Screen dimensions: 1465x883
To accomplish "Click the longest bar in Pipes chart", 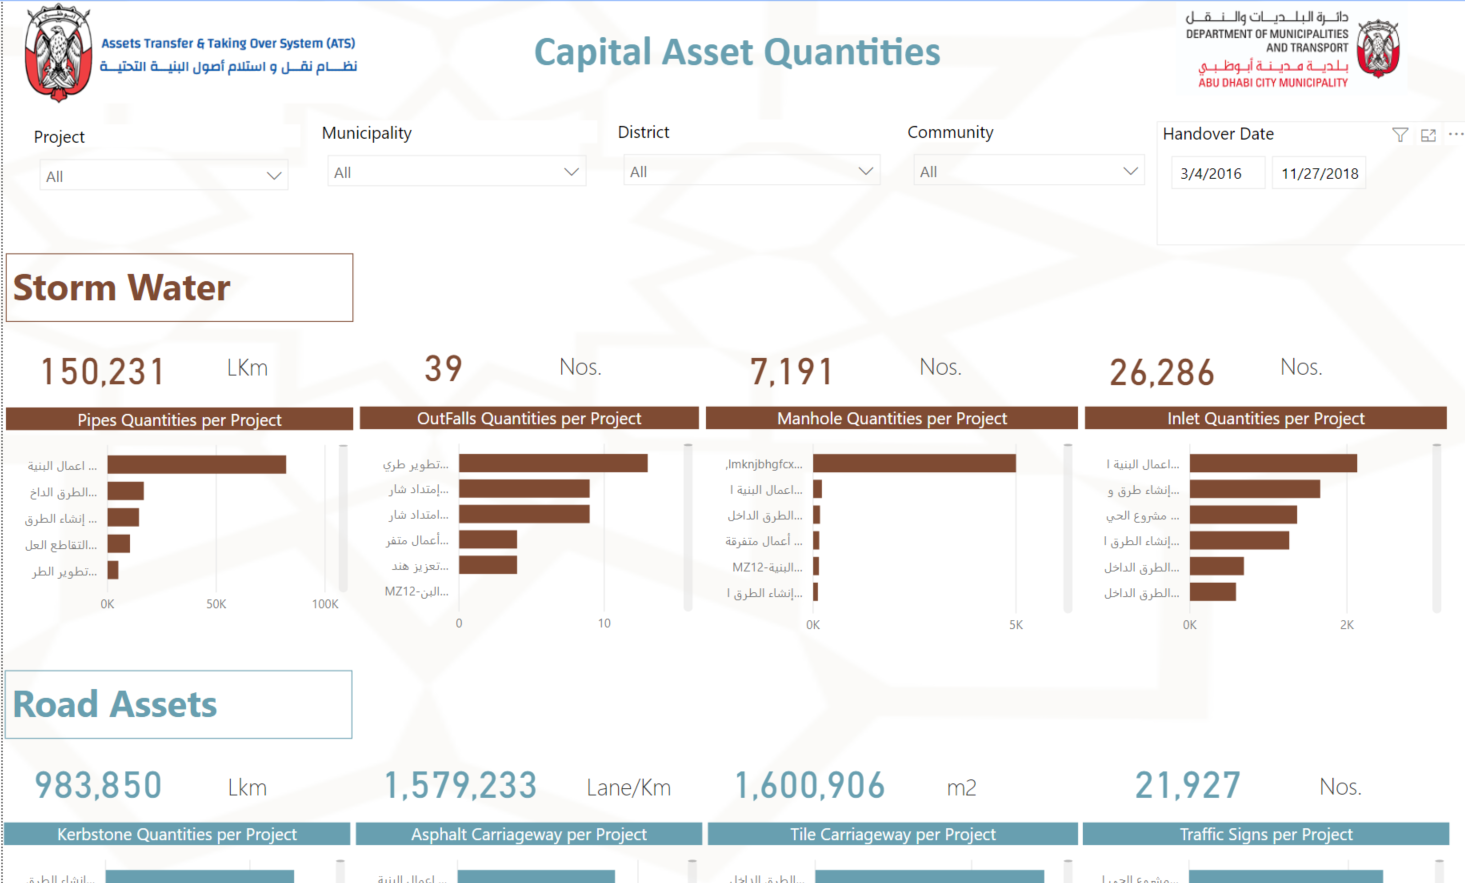I will tap(197, 465).
